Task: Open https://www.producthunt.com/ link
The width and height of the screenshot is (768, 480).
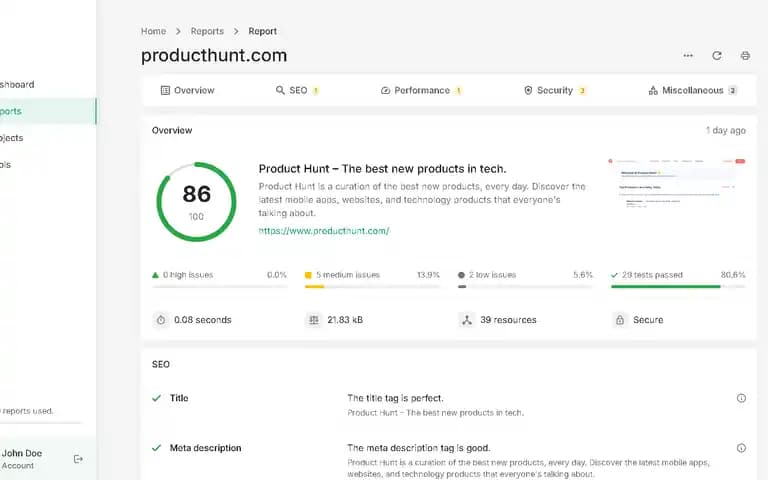Action: tap(324, 231)
